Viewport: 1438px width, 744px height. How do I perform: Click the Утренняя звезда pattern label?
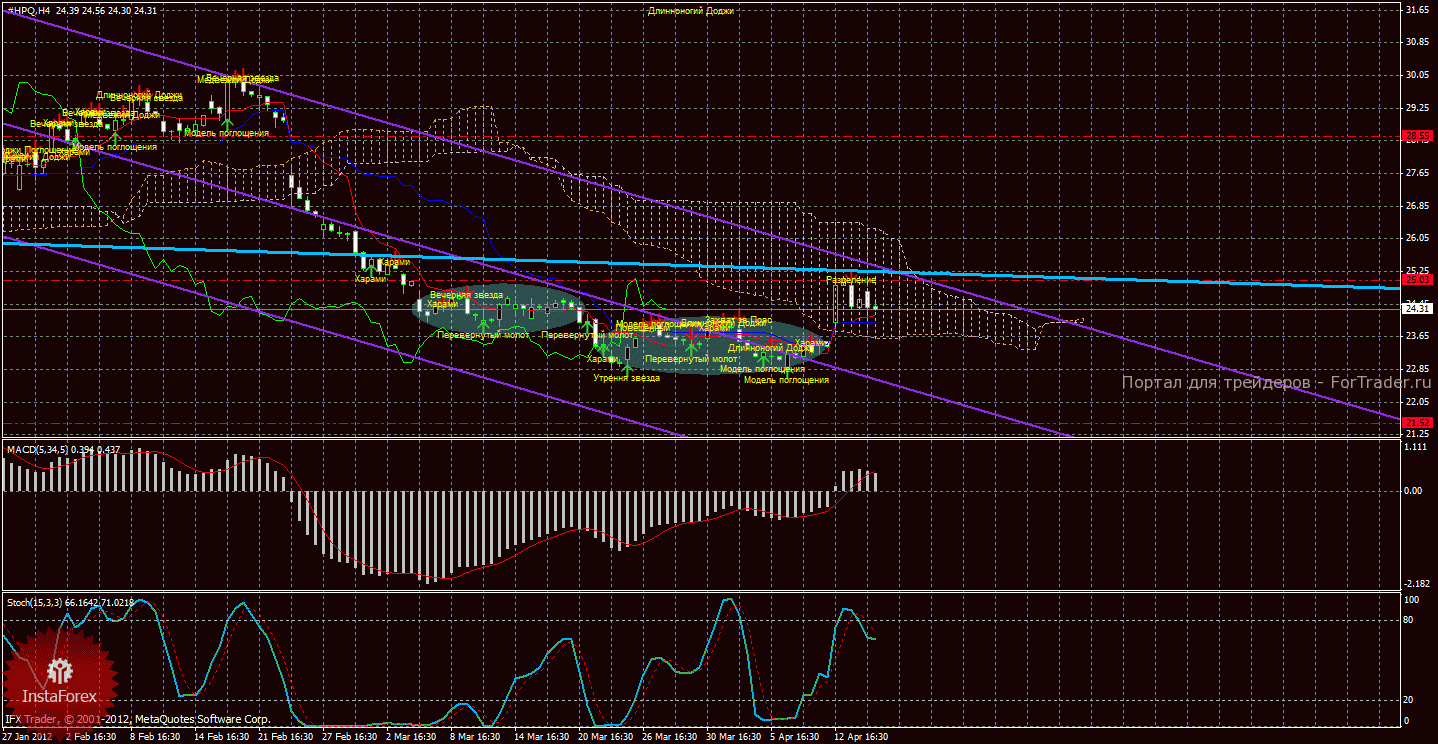click(x=626, y=378)
